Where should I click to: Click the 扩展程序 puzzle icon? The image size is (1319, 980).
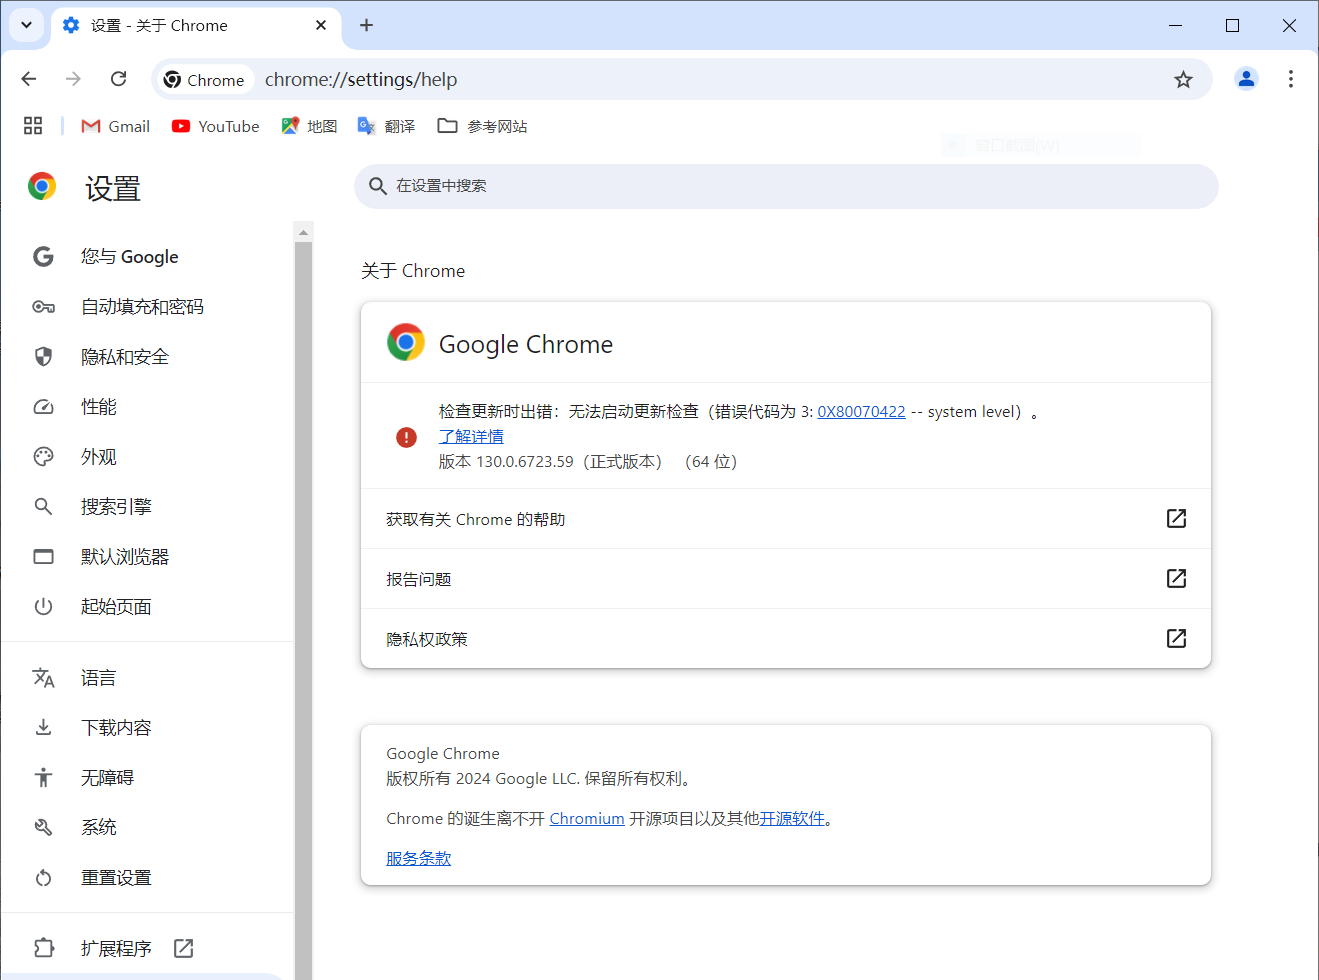43,948
